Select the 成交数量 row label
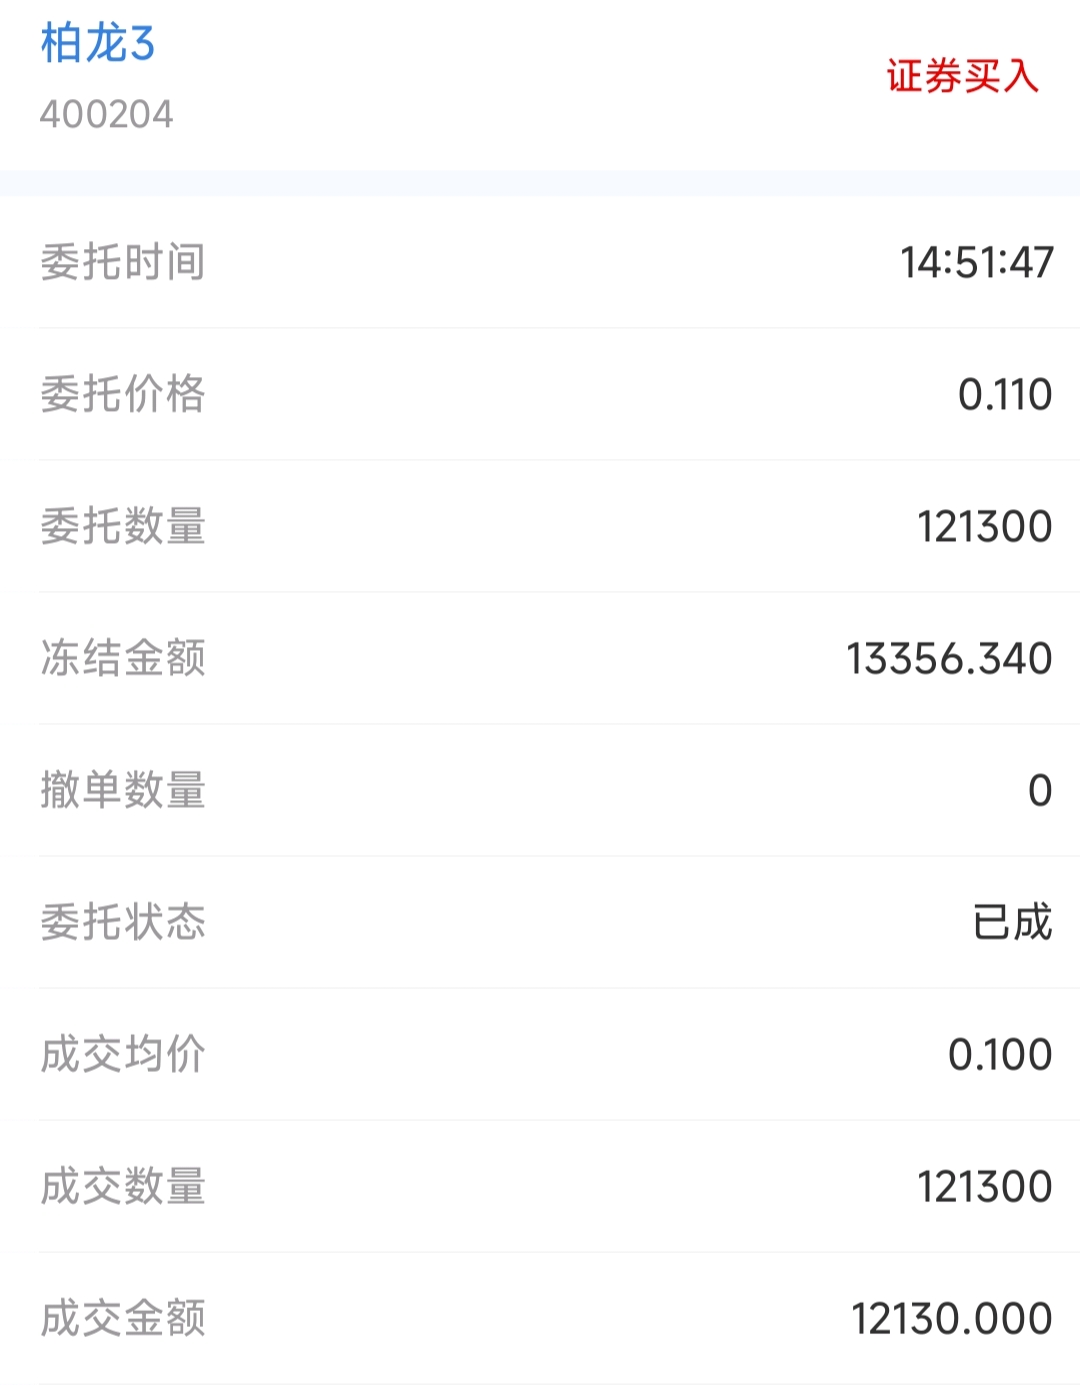The image size is (1080, 1386). coord(123,1186)
